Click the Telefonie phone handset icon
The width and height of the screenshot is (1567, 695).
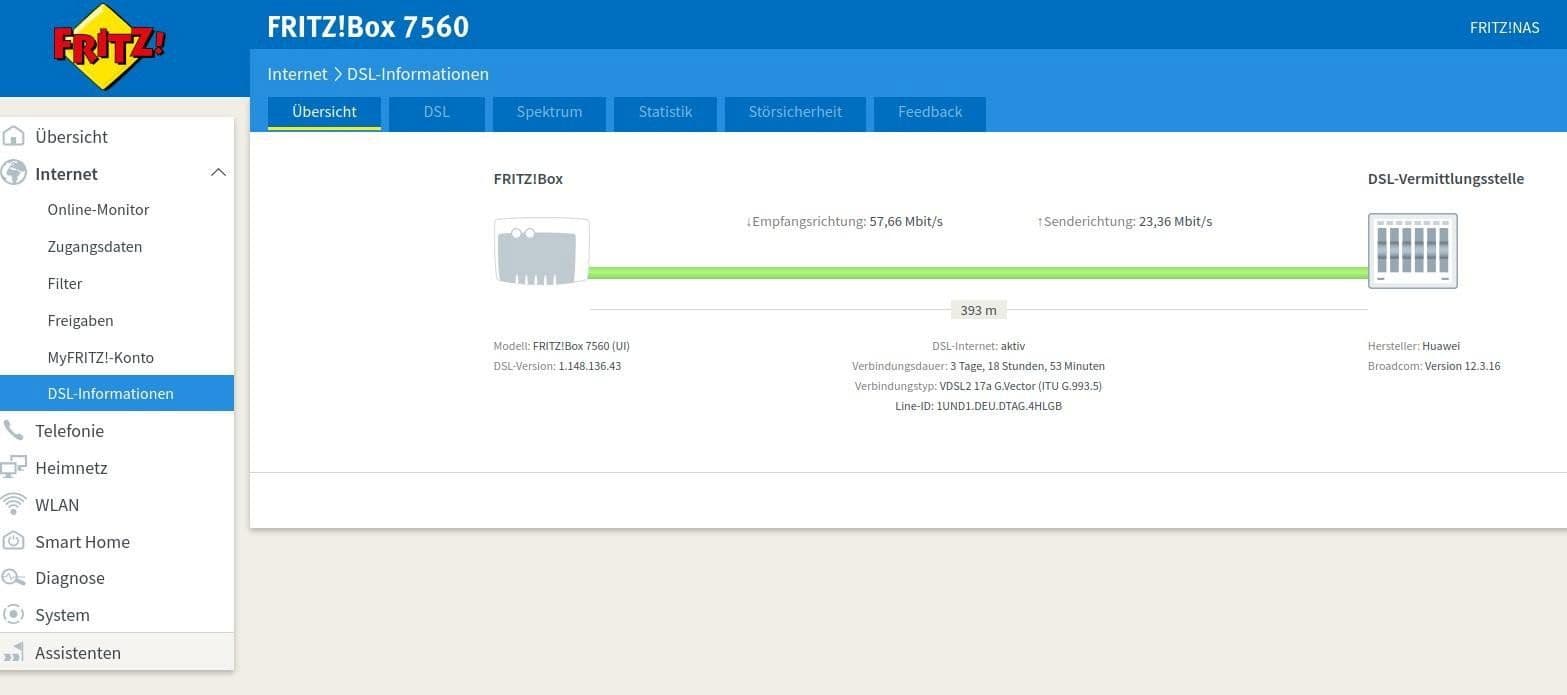pos(14,430)
